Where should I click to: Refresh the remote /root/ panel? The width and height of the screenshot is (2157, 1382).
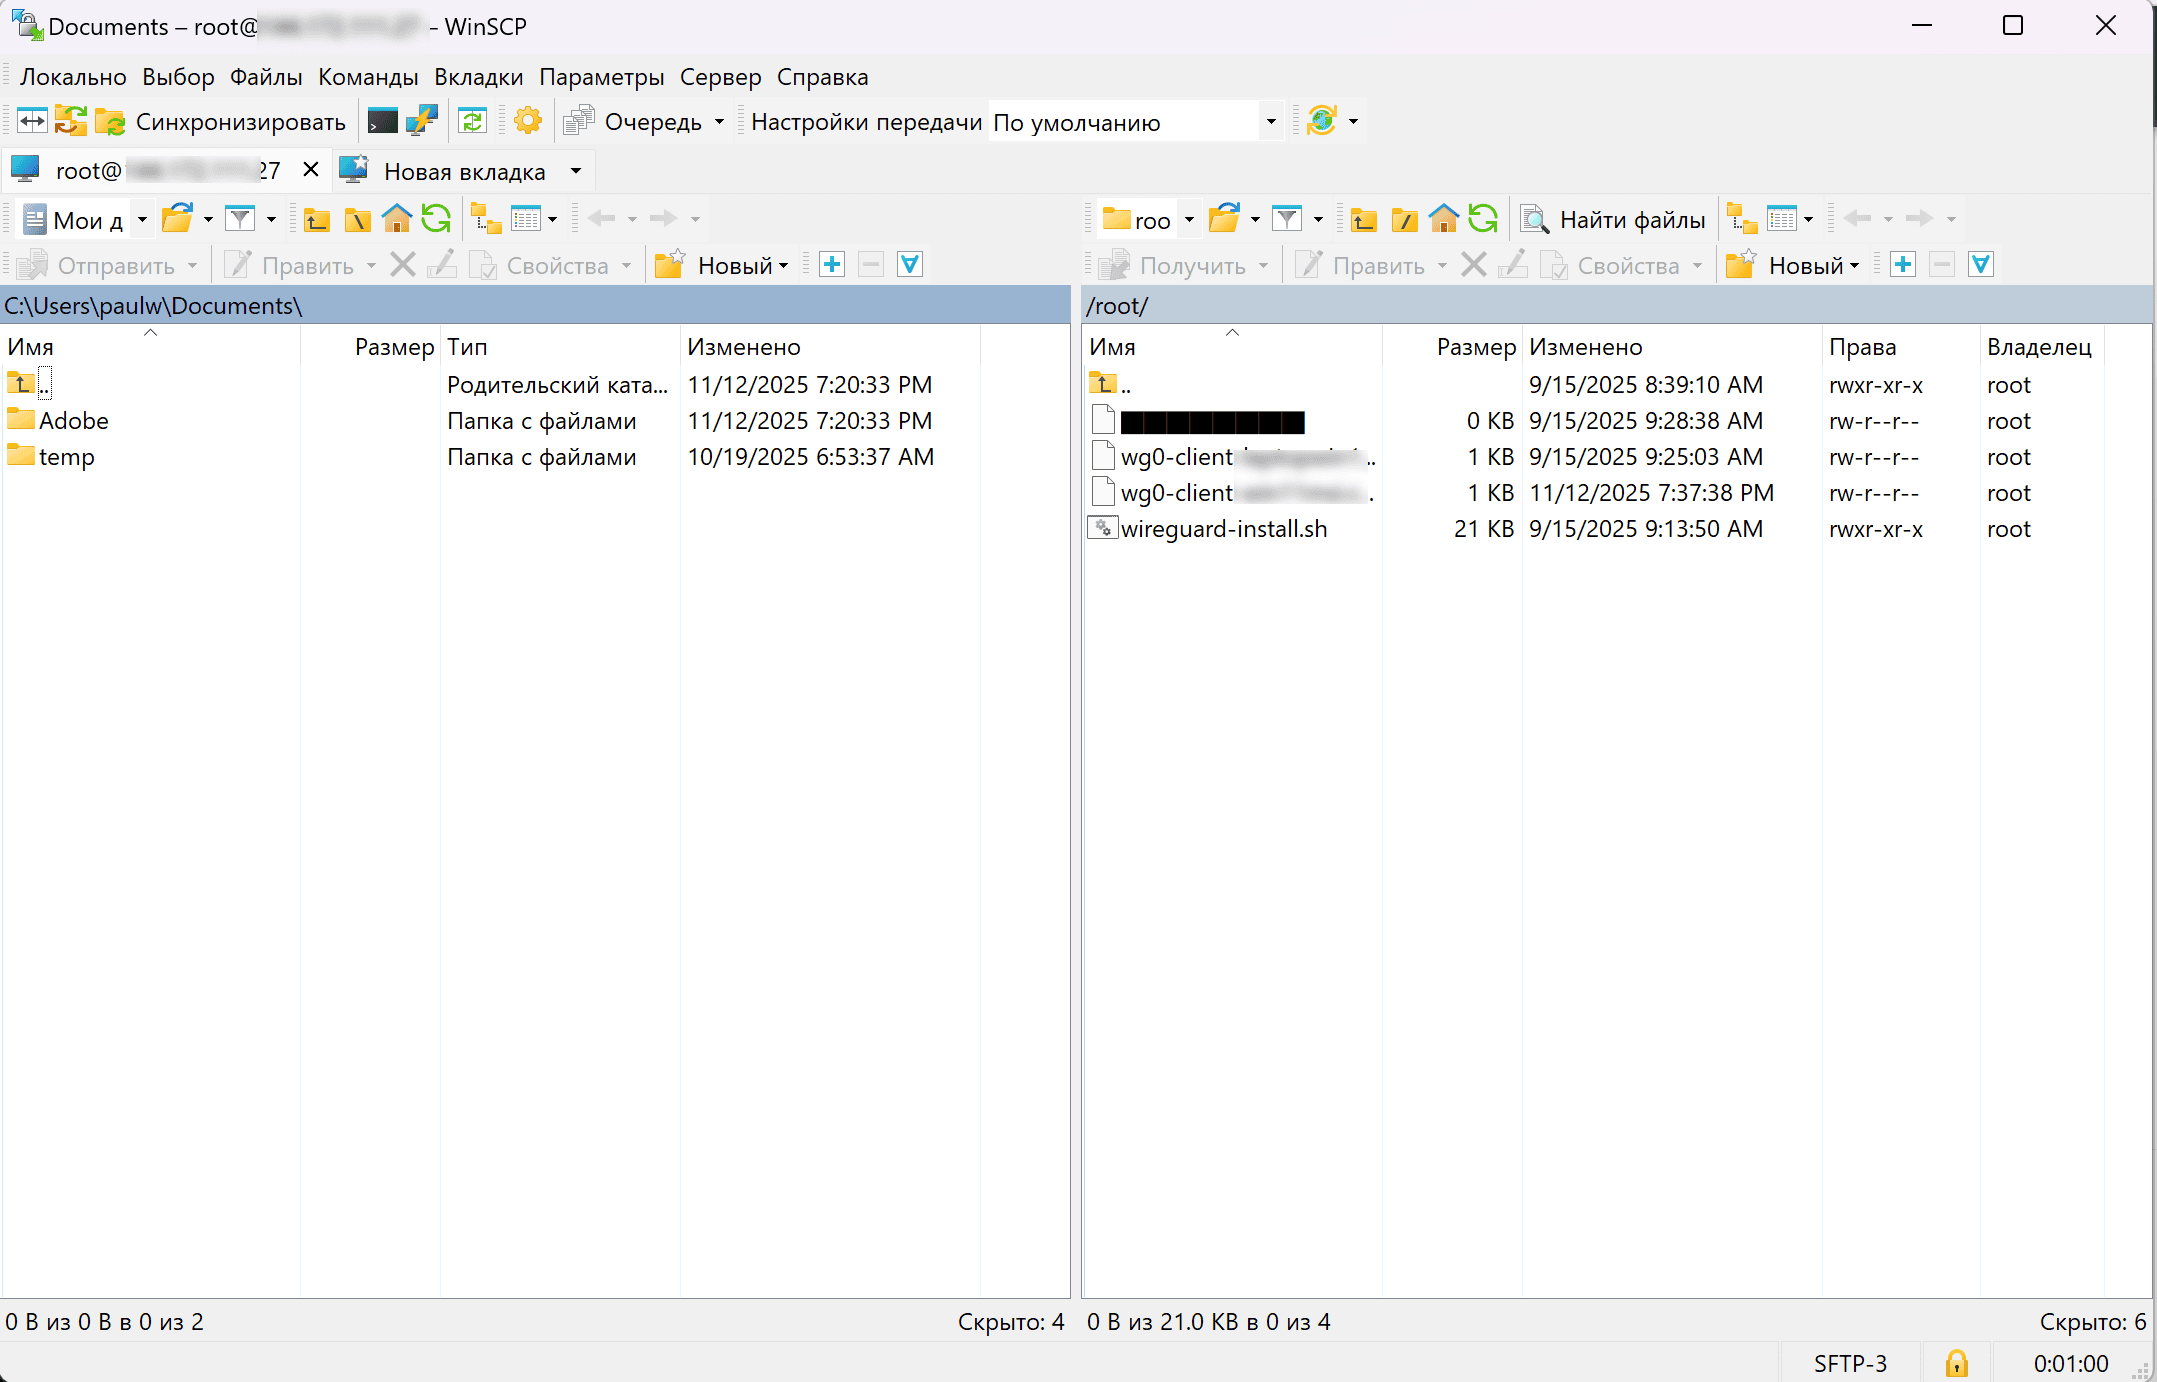point(1483,219)
